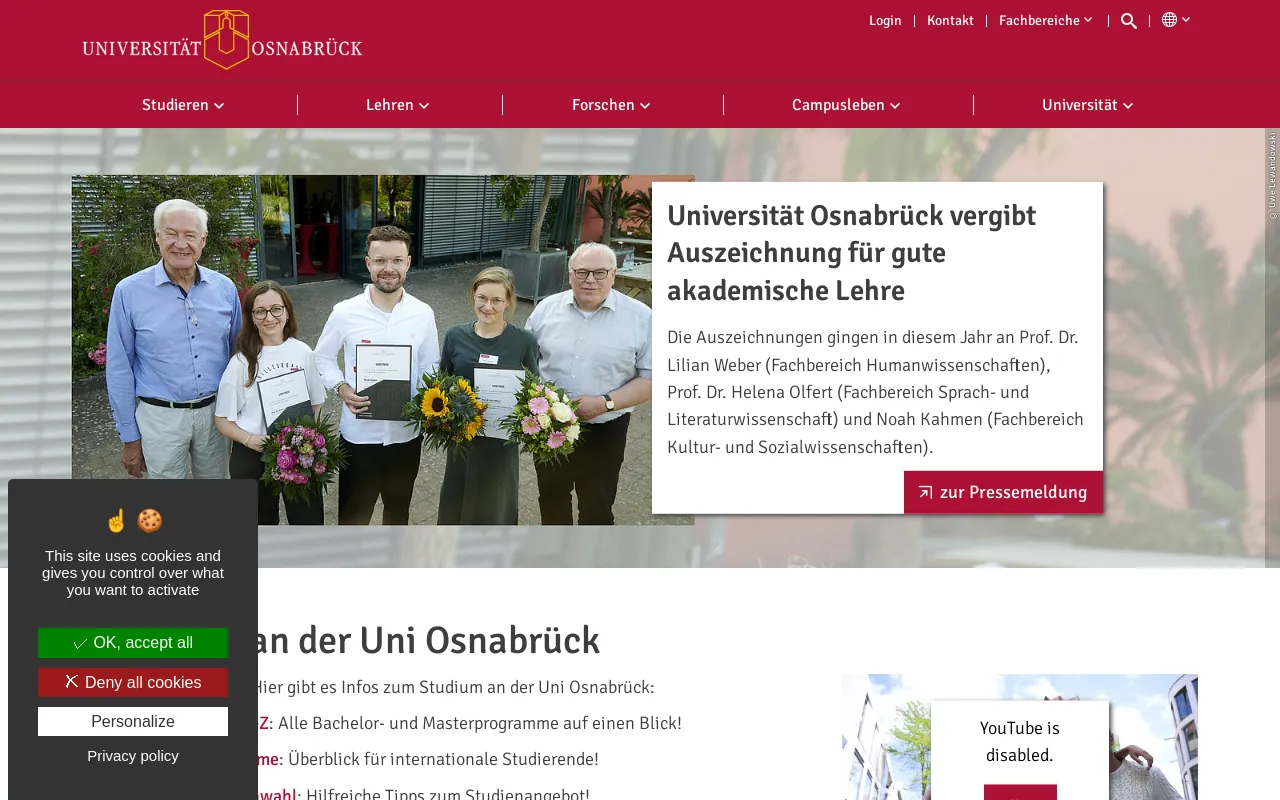Expand the Campusleben menu
The width and height of the screenshot is (1280, 800).
coord(846,105)
